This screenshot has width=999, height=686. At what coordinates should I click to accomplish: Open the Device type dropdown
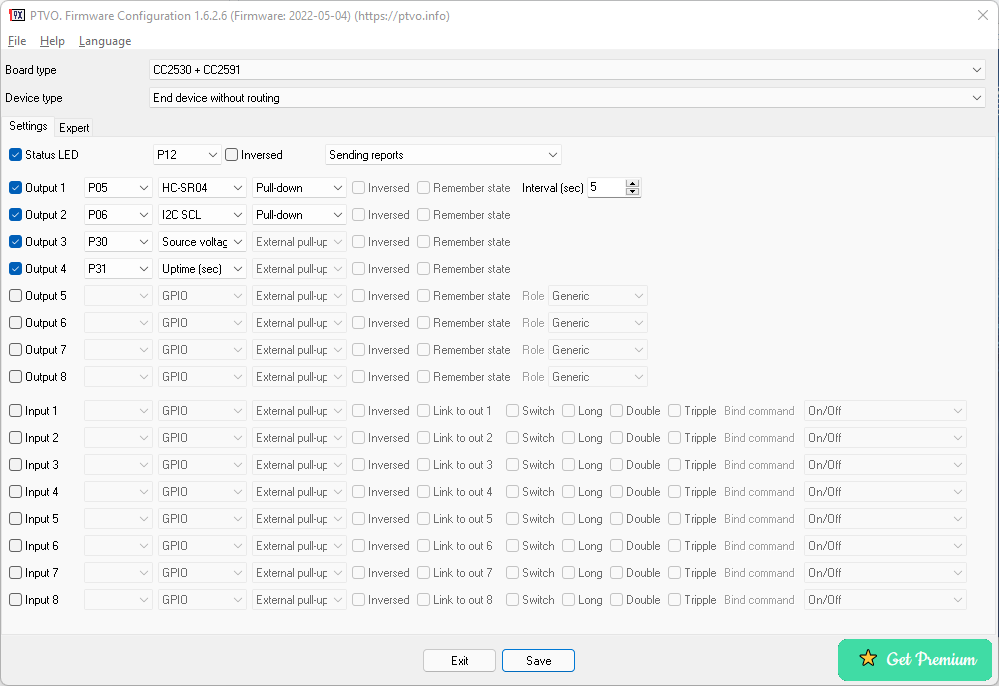pyautogui.click(x=976, y=97)
